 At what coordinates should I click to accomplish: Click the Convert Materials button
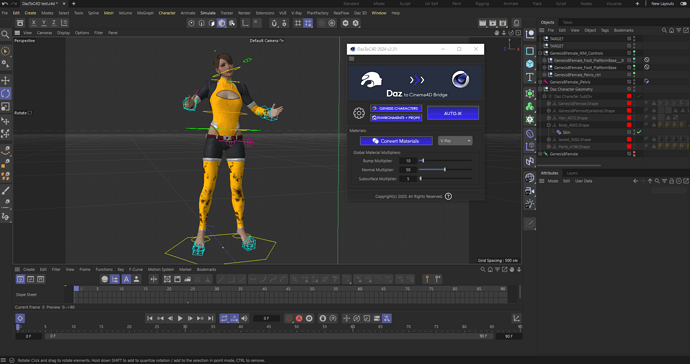click(x=396, y=141)
